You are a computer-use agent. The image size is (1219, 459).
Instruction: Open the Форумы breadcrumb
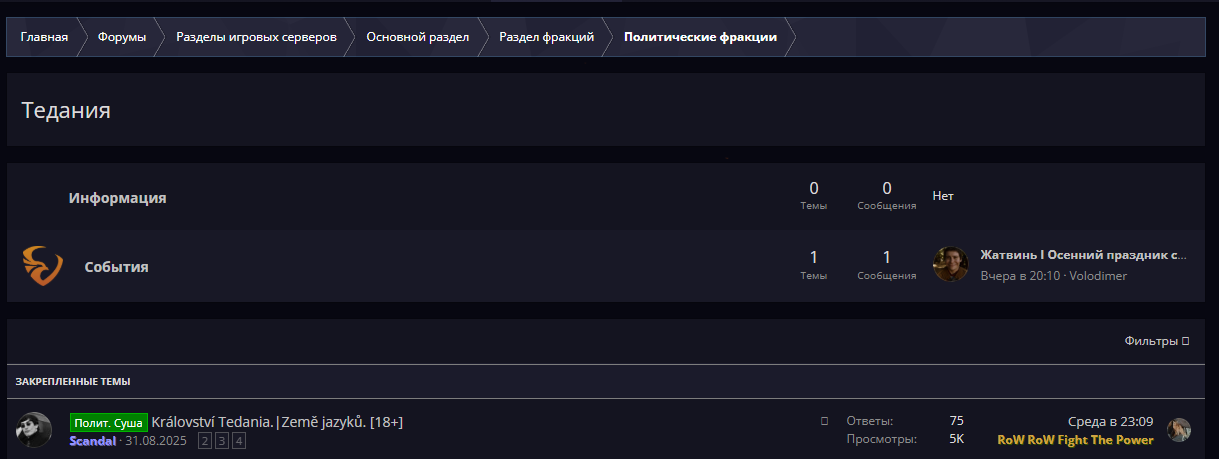(122, 37)
